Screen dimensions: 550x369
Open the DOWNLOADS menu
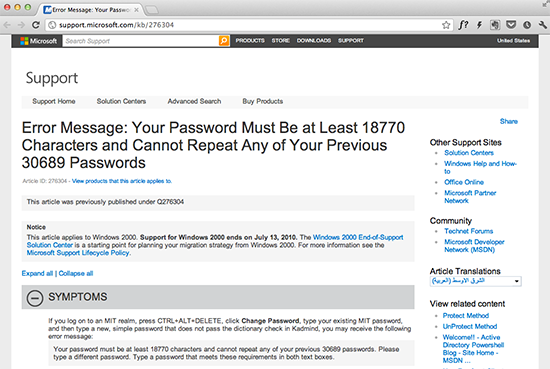314,41
